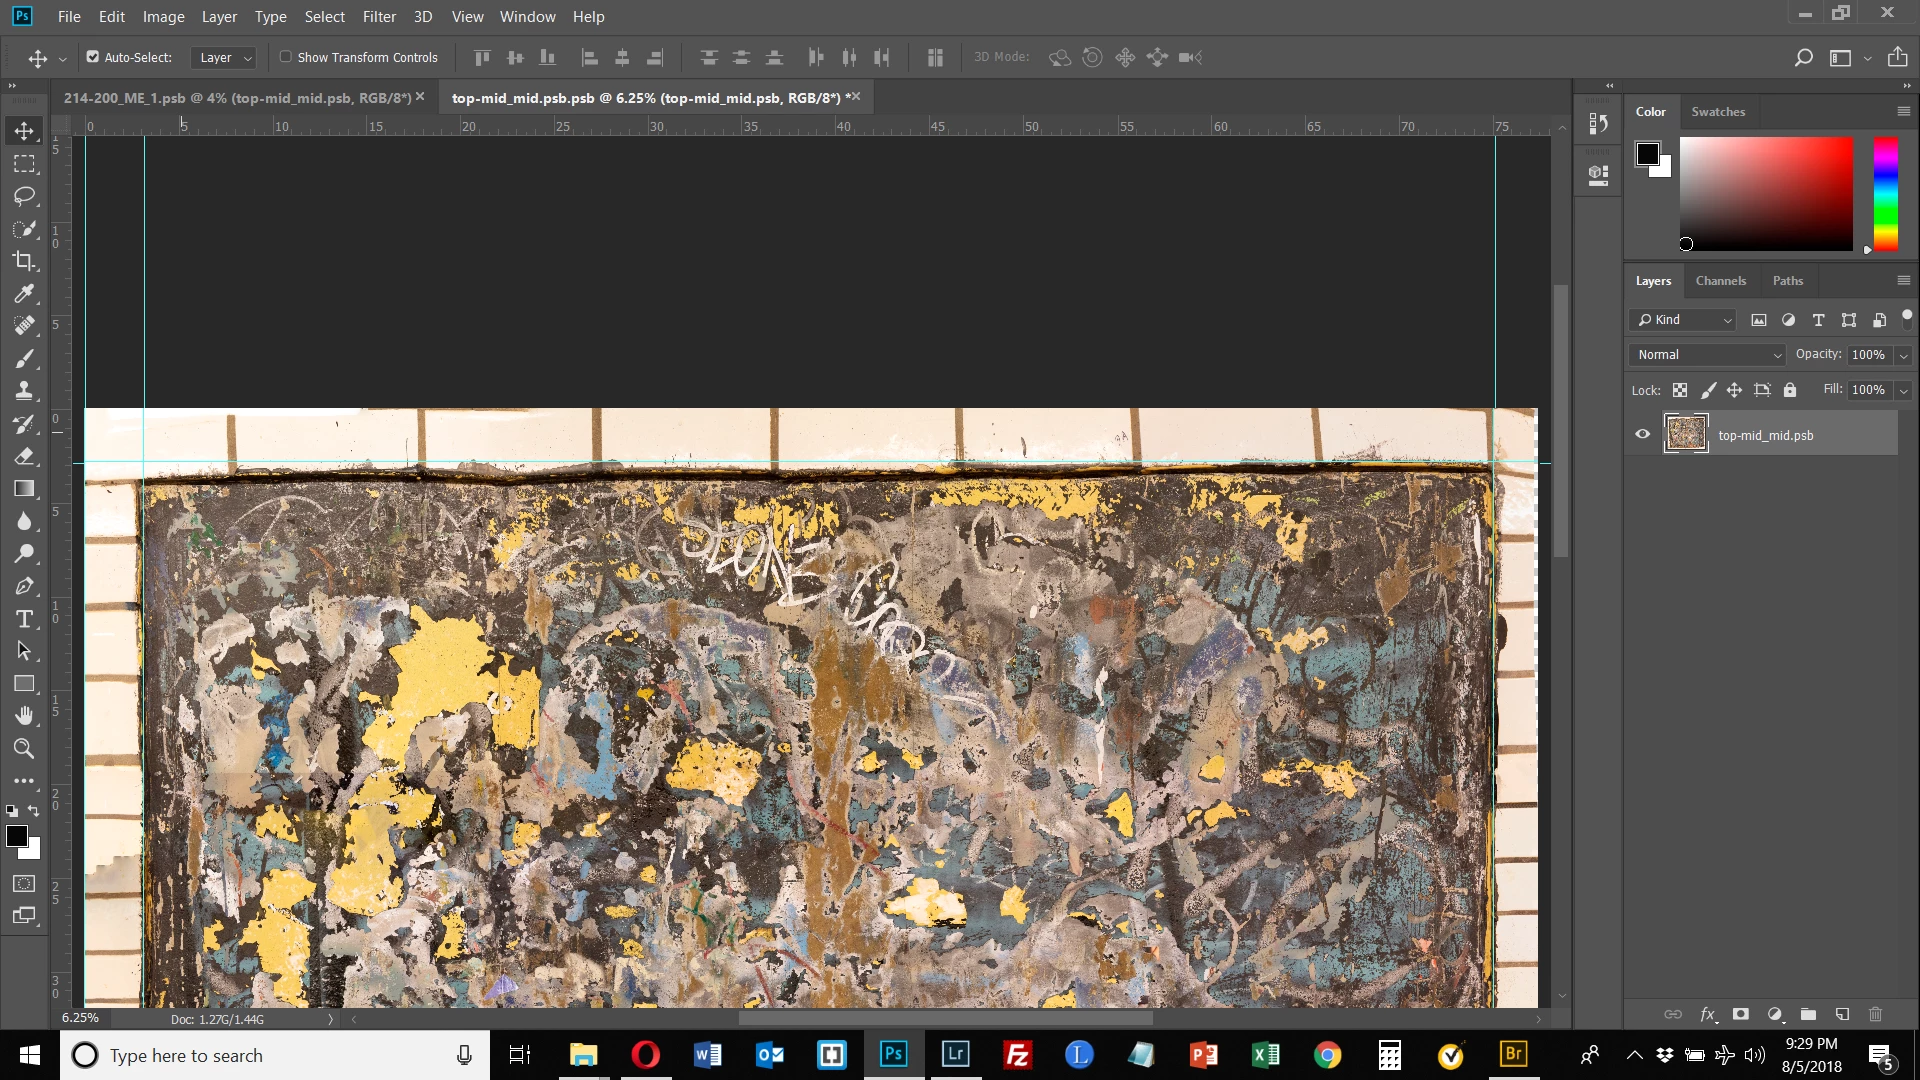
Task: Expand the layer Kind filter dropdown
Action: [1685, 320]
